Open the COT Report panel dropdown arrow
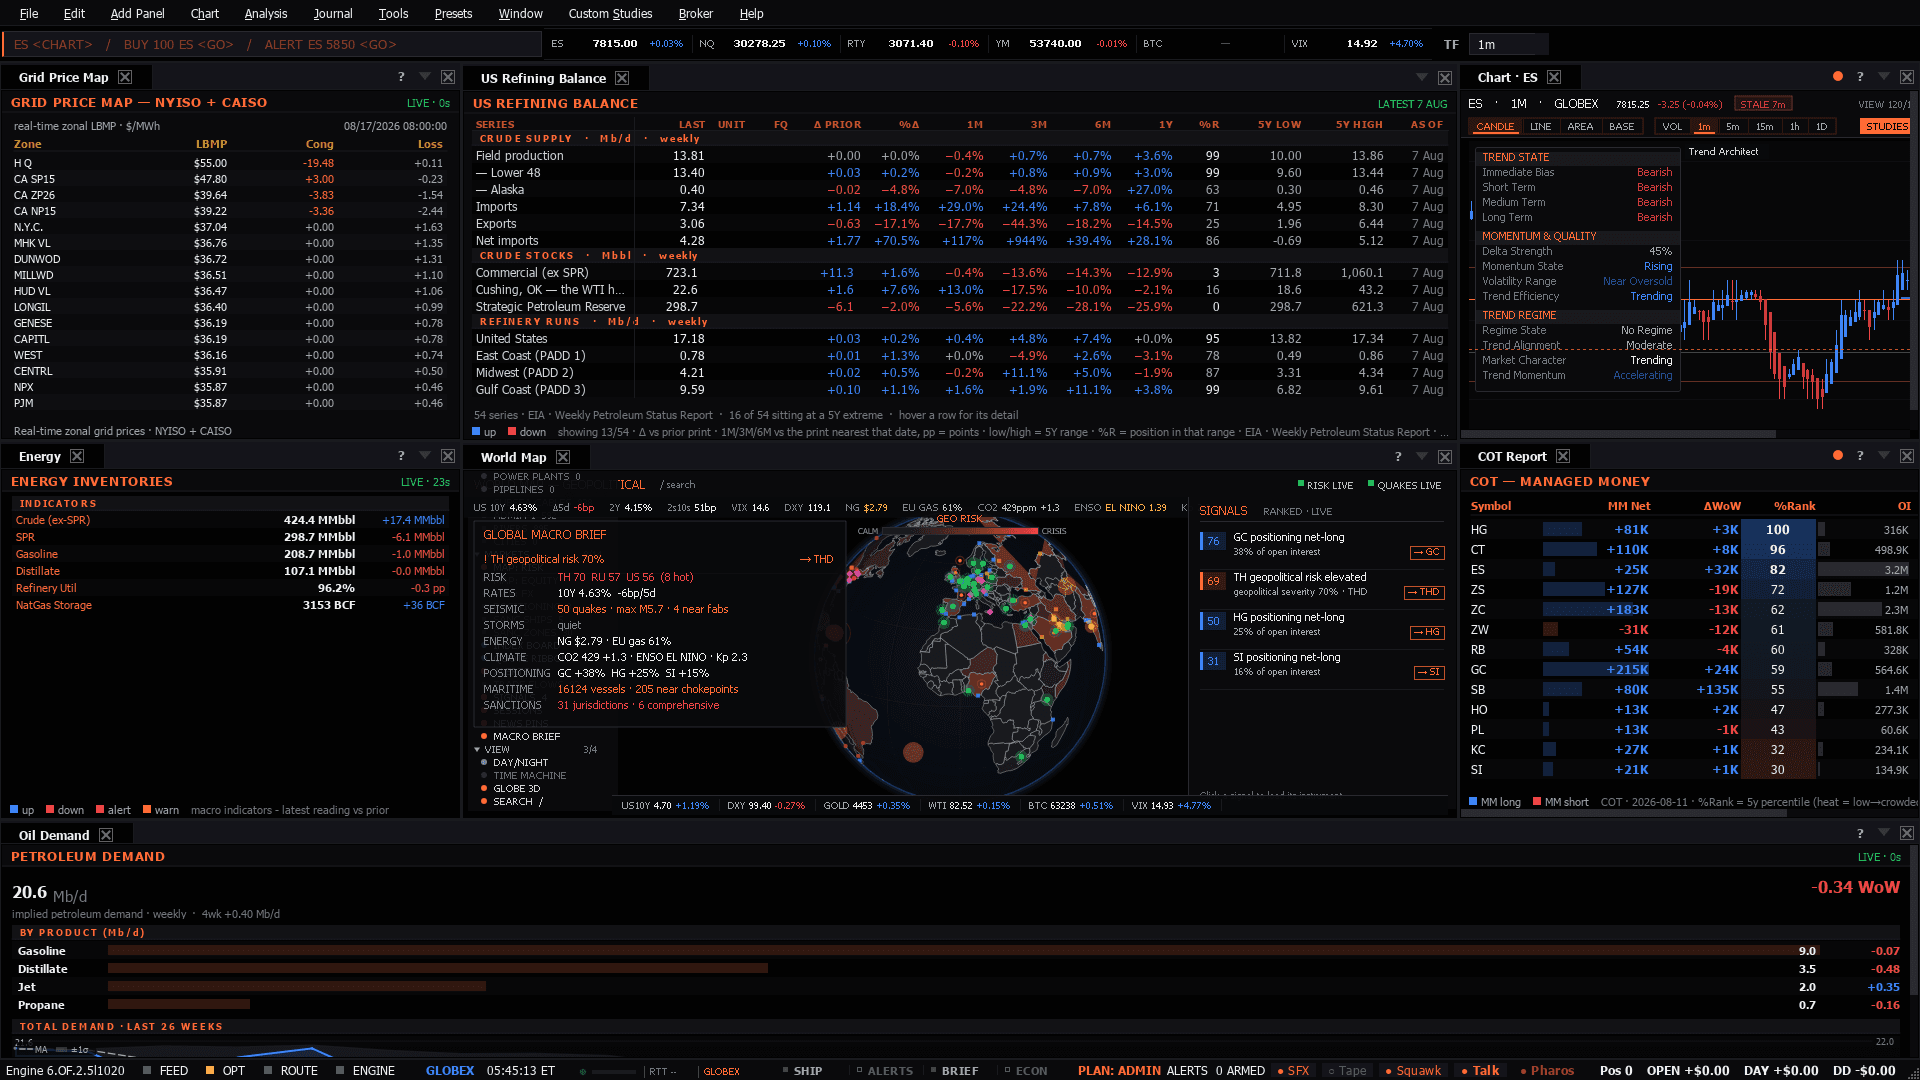Screen dimensions: 1920x1080 tap(1884, 456)
